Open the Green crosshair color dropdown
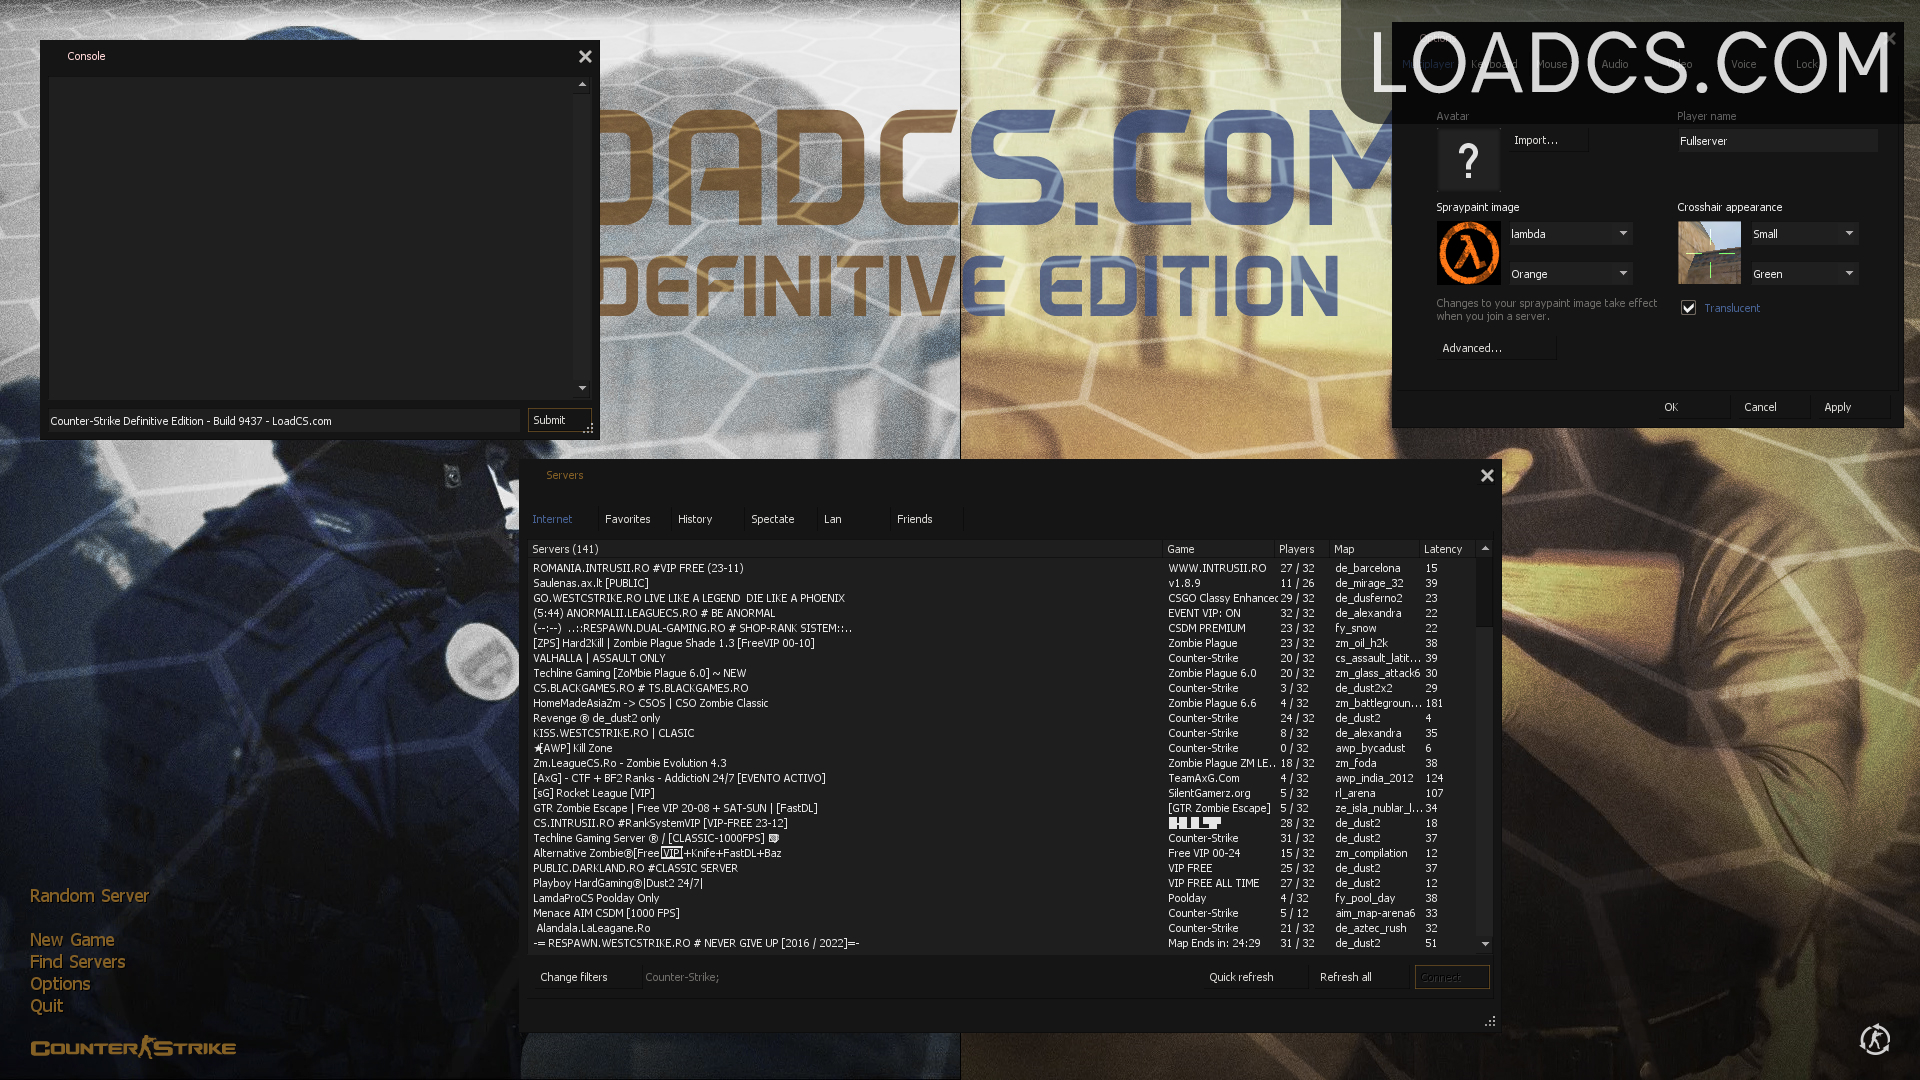1920x1080 pixels. [1804, 274]
